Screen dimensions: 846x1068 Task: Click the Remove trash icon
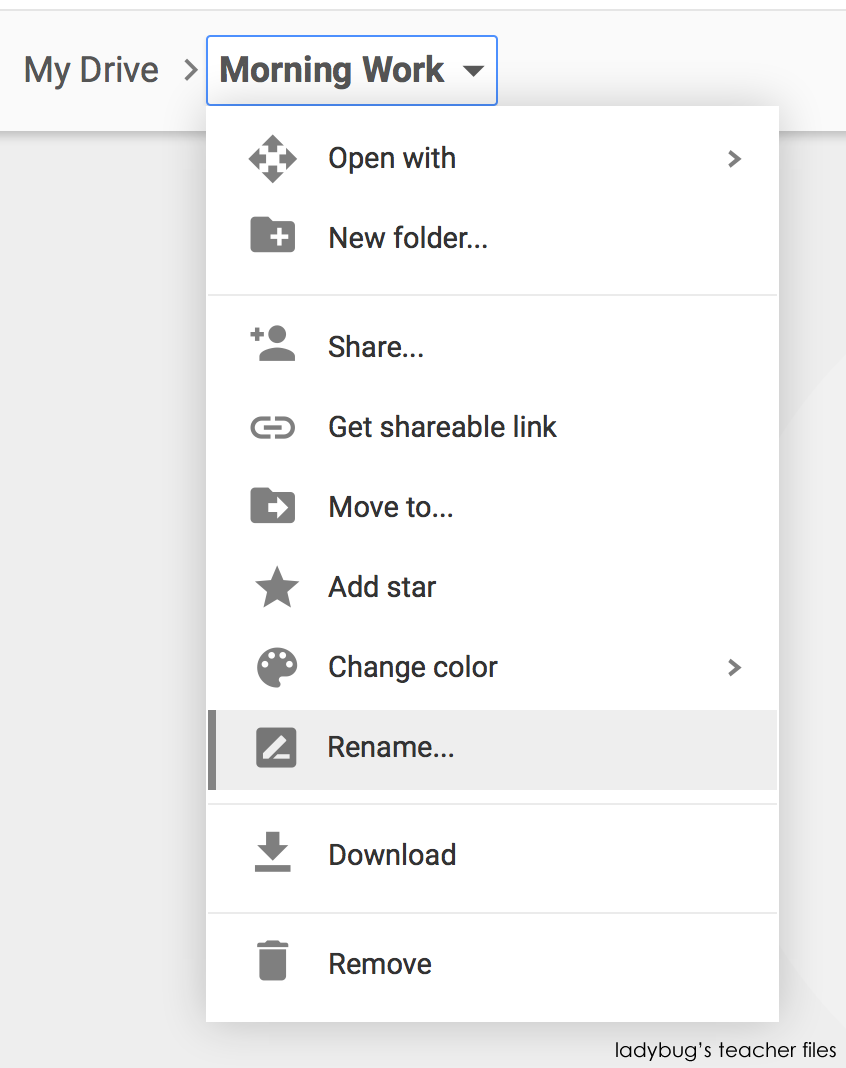point(272,963)
